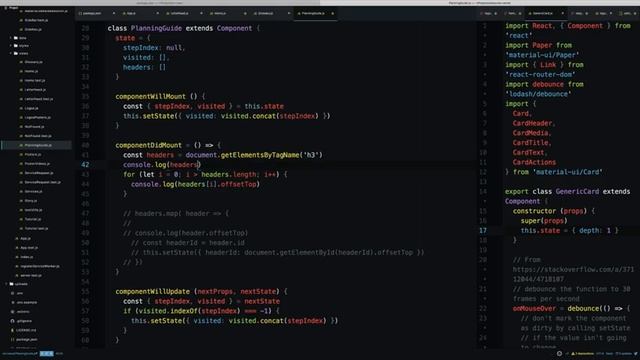Click the file icon beside package.json in tree
This screenshot has height=360, width=640.
pyautogui.click(x=13, y=340)
